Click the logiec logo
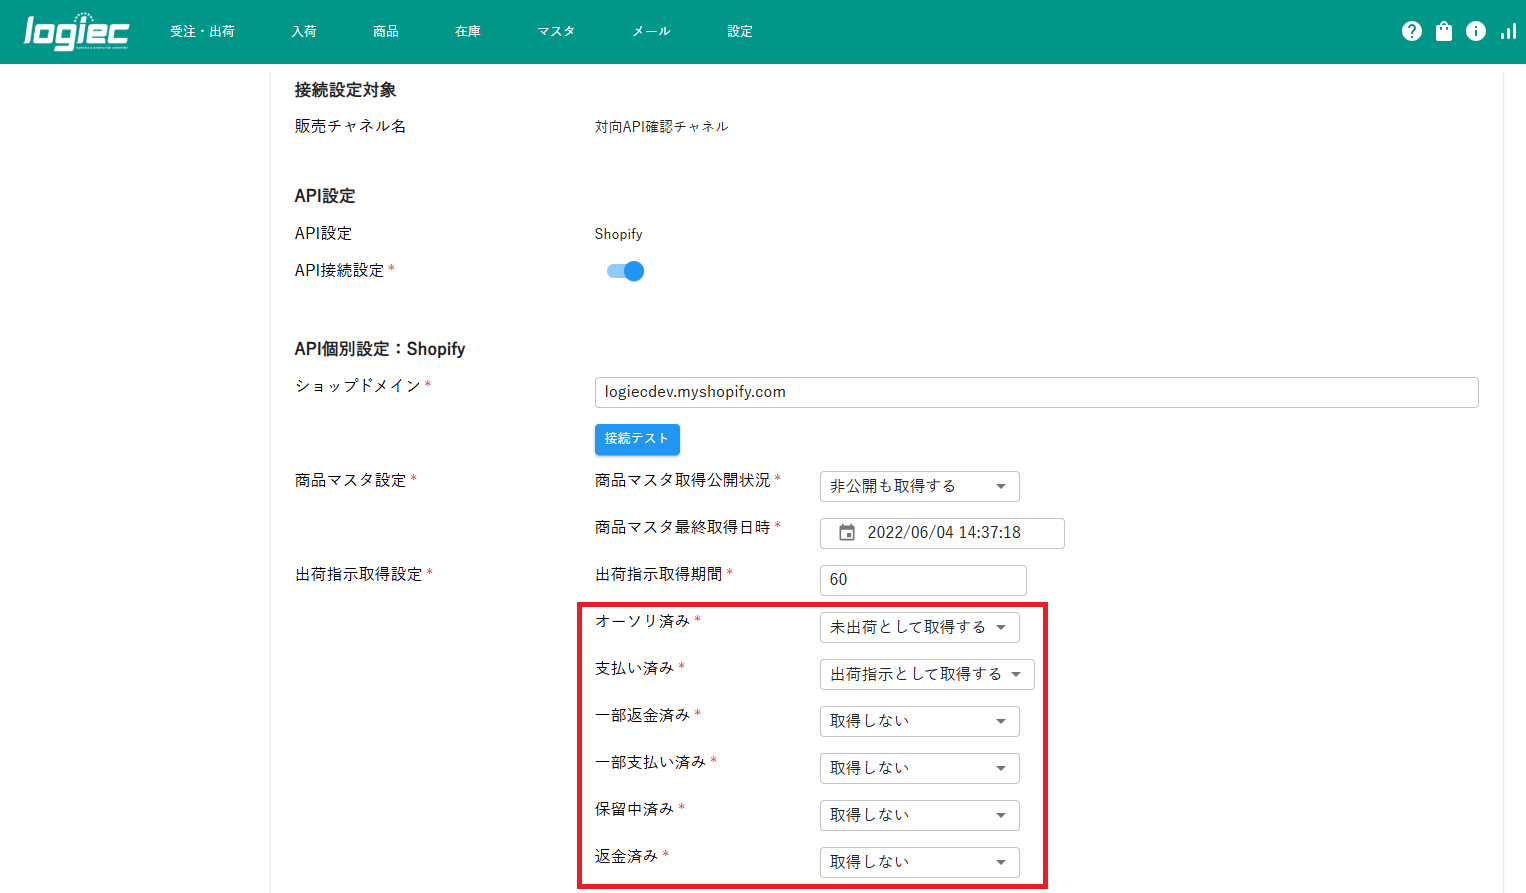 pos(76,32)
